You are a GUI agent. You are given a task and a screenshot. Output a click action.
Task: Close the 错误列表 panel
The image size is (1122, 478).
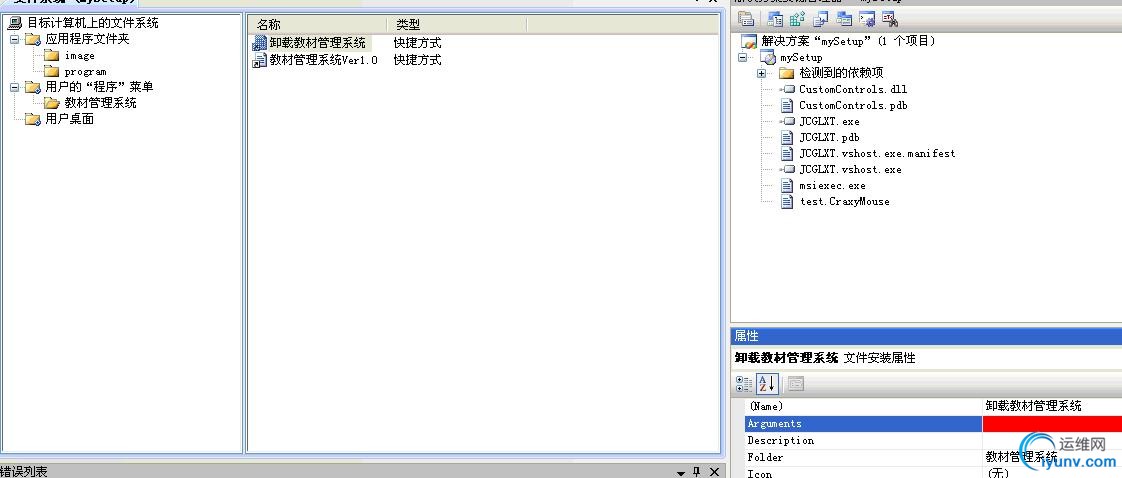pos(714,472)
